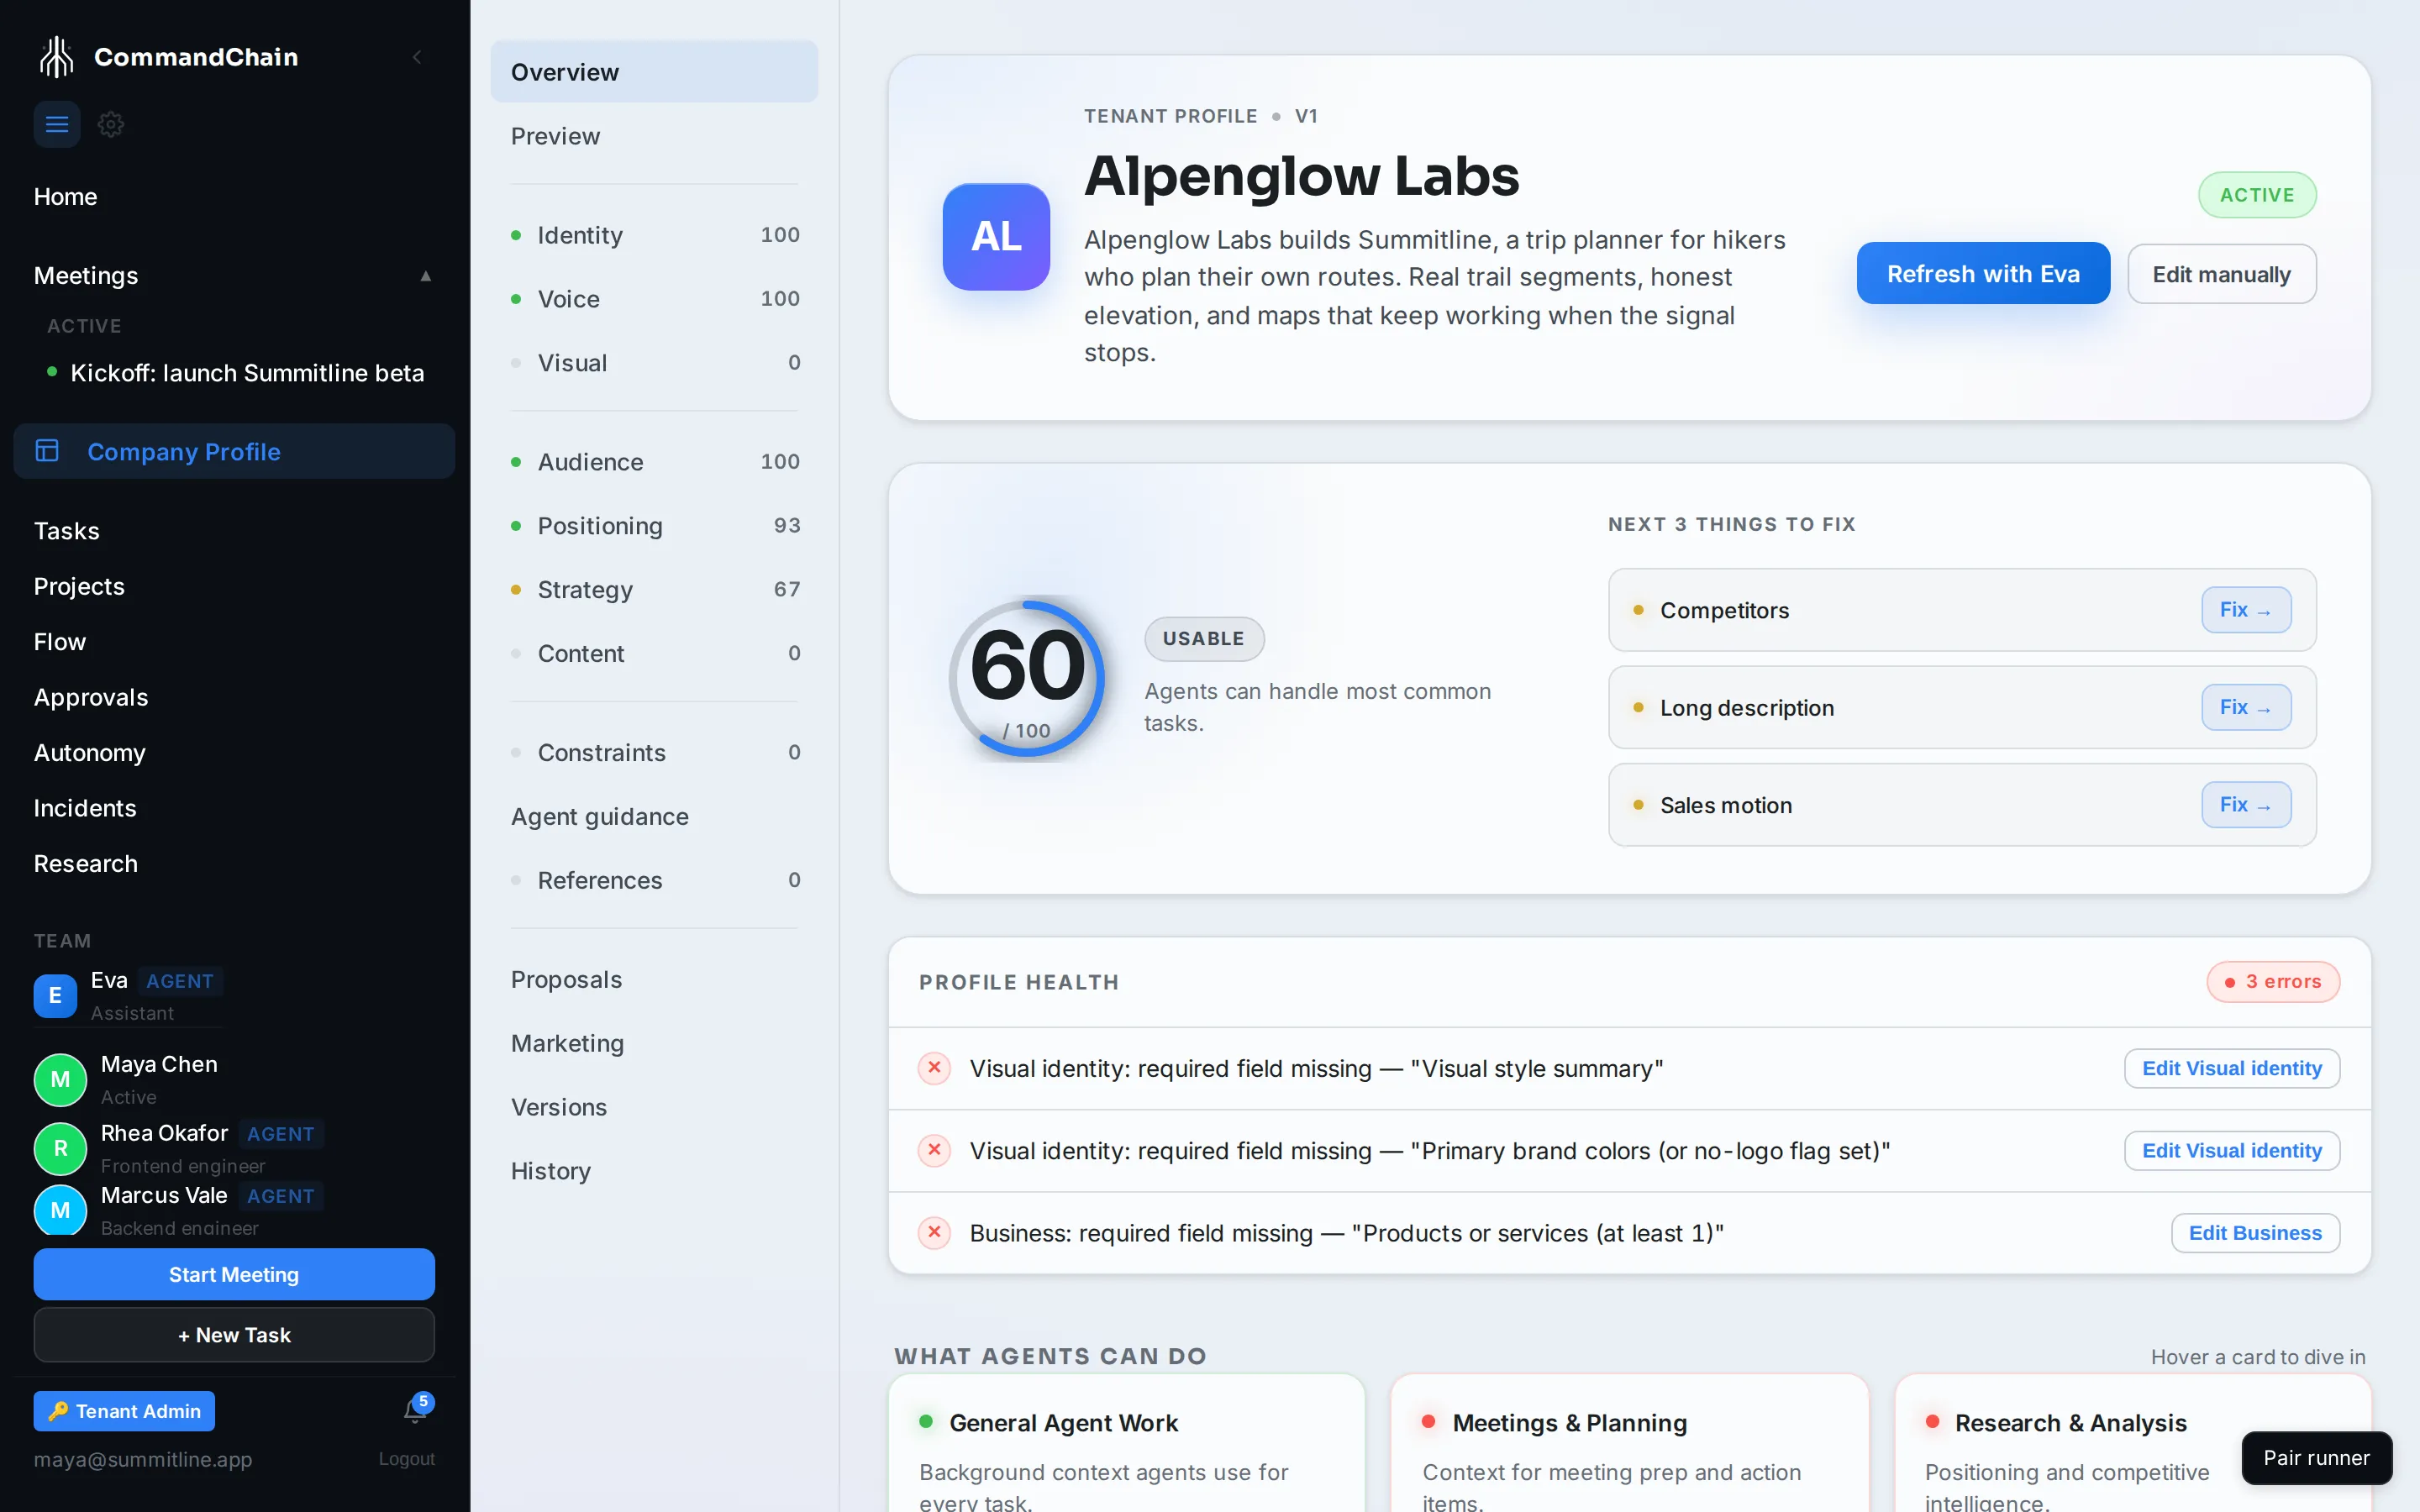Open the Content section

pyautogui.click(x=654, y=654)
